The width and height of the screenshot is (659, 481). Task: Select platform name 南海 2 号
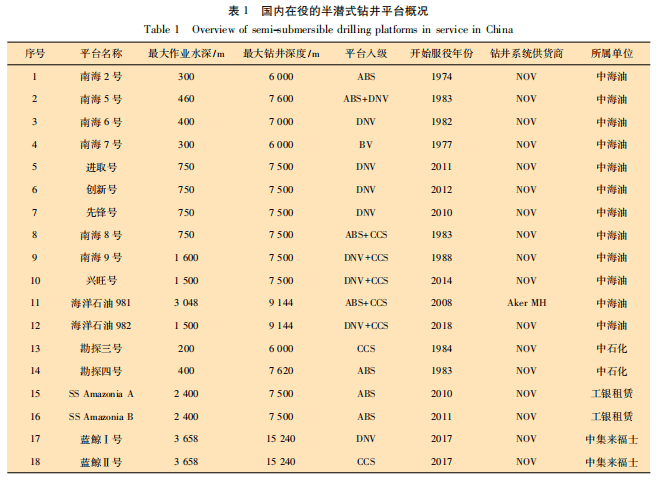(x=101, y=77)
